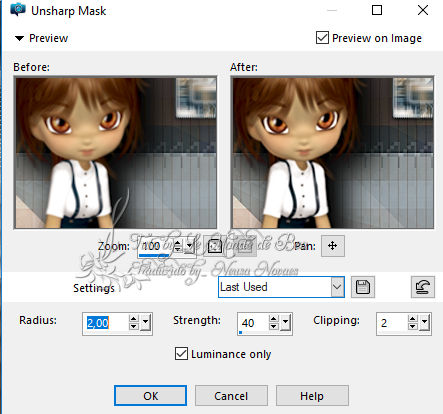Click the Zoom percentage field
Screen dimensions: 443x414
coord(156,246)
